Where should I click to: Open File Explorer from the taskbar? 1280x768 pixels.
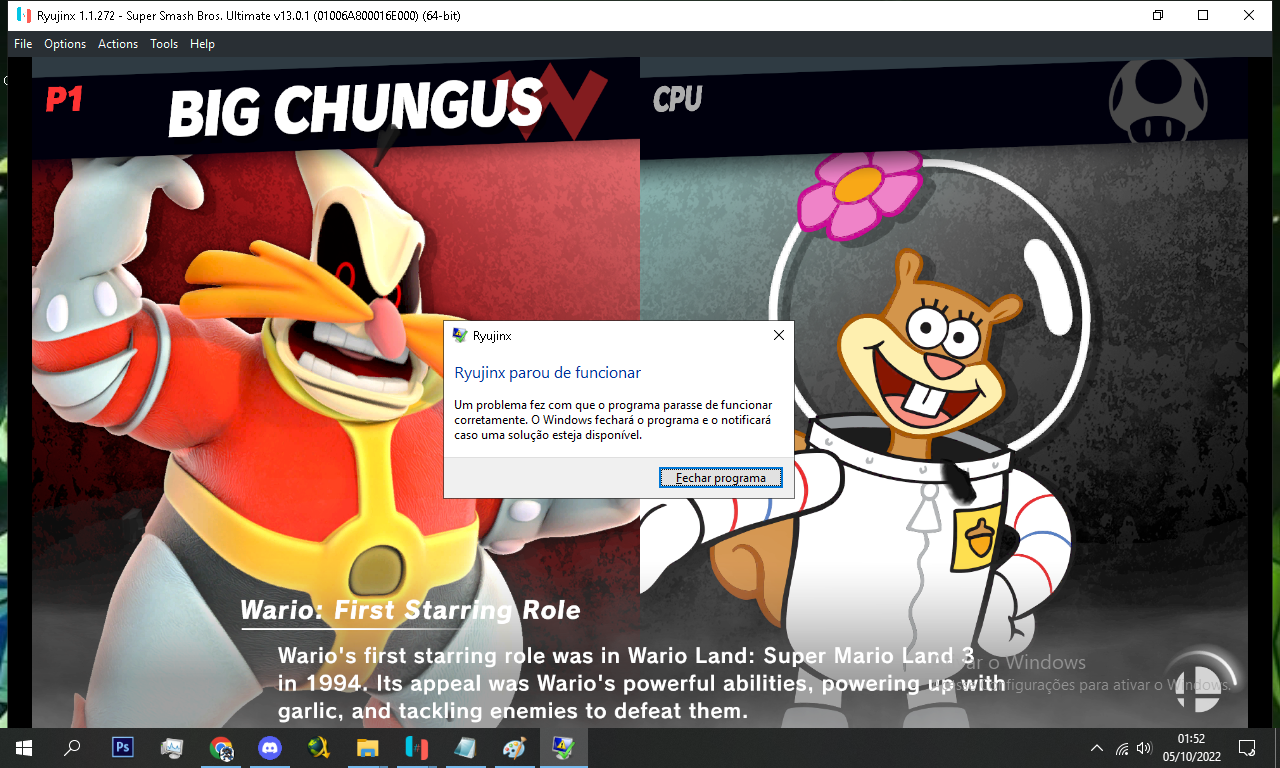click(368, 748)
